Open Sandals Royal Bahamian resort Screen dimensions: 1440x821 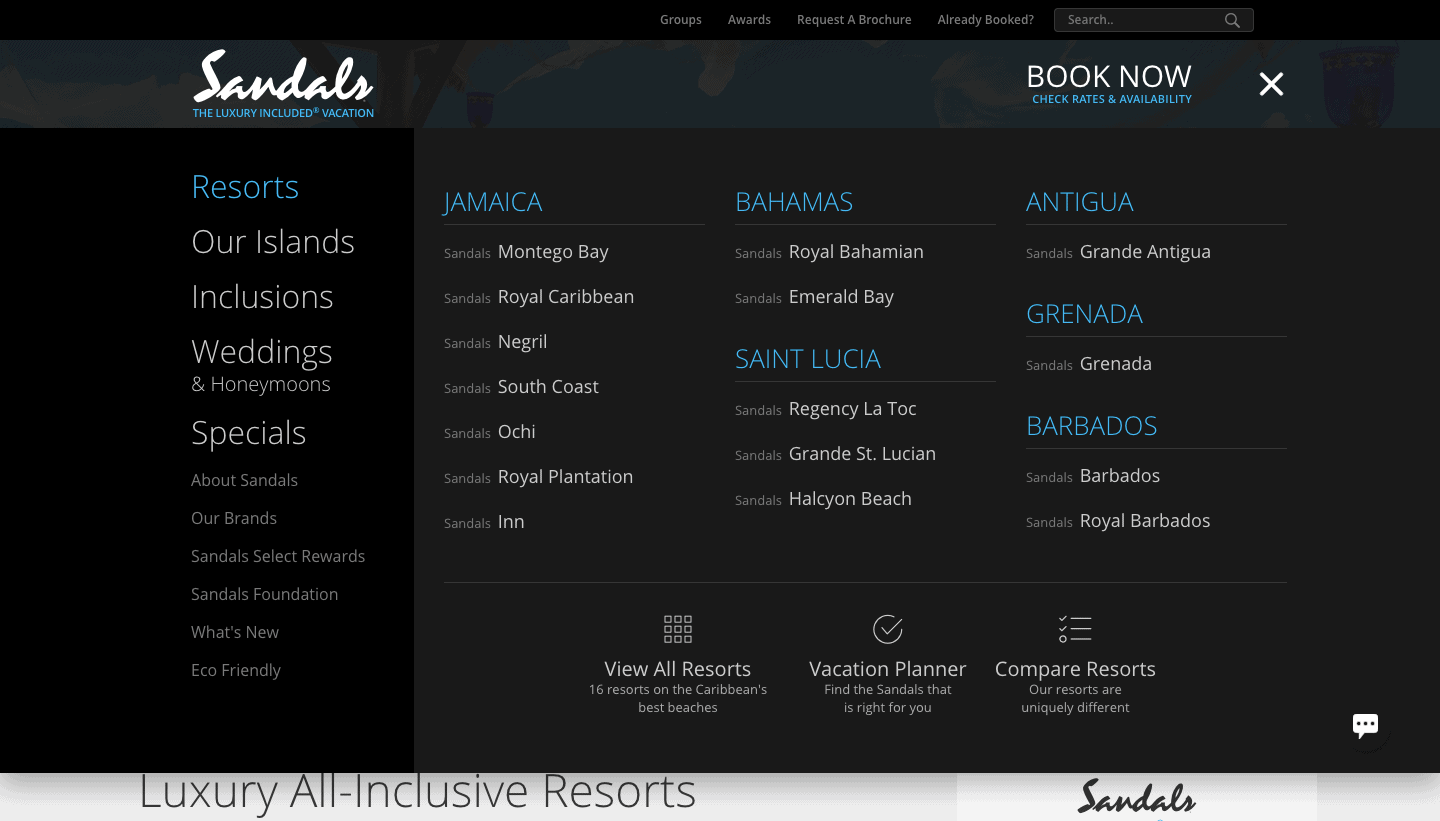829,252
